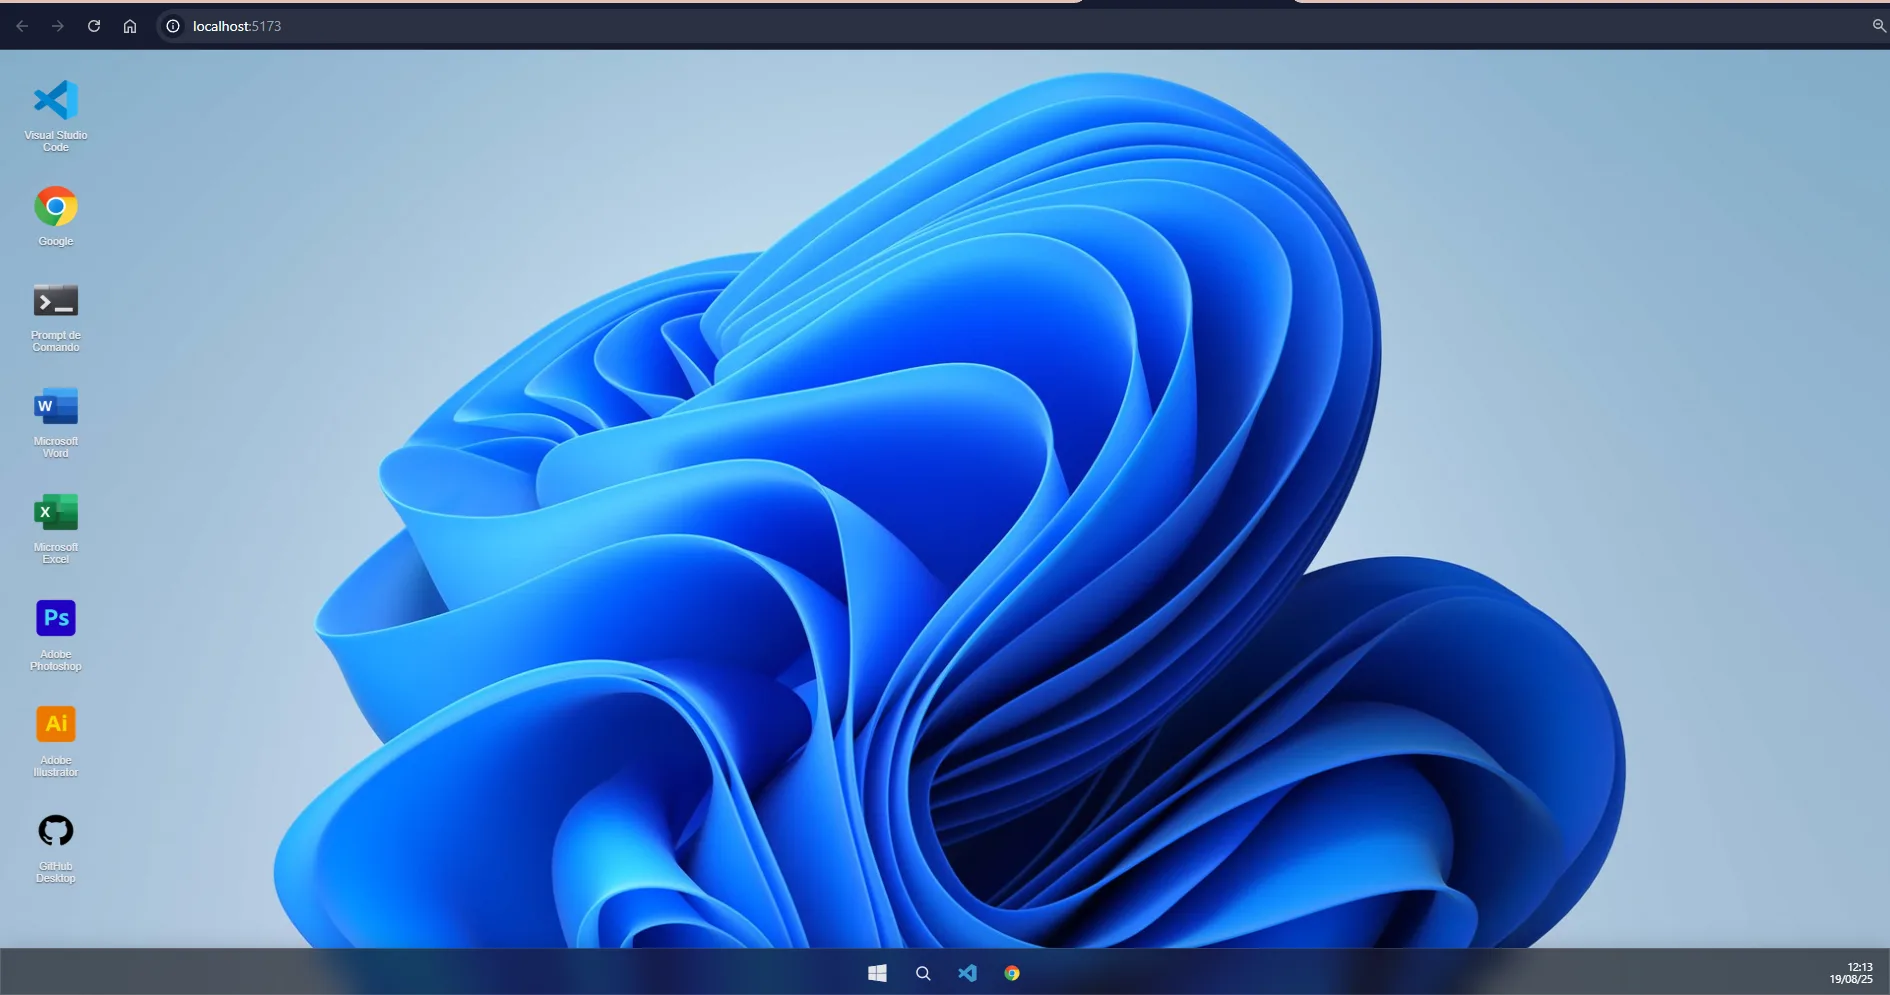Open Microsoft Word from the desktop
1890x995 pixels.
click(55, 418)
